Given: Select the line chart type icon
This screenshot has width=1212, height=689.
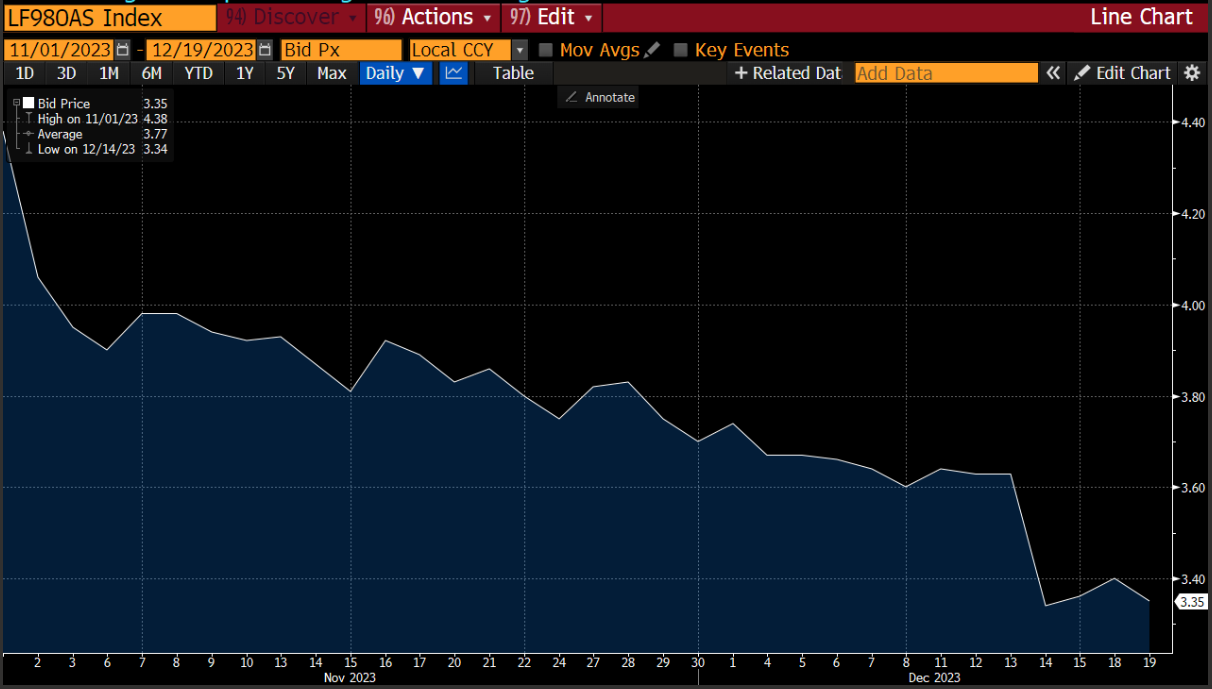Looking at the screenshot, I should coord(454,73).
